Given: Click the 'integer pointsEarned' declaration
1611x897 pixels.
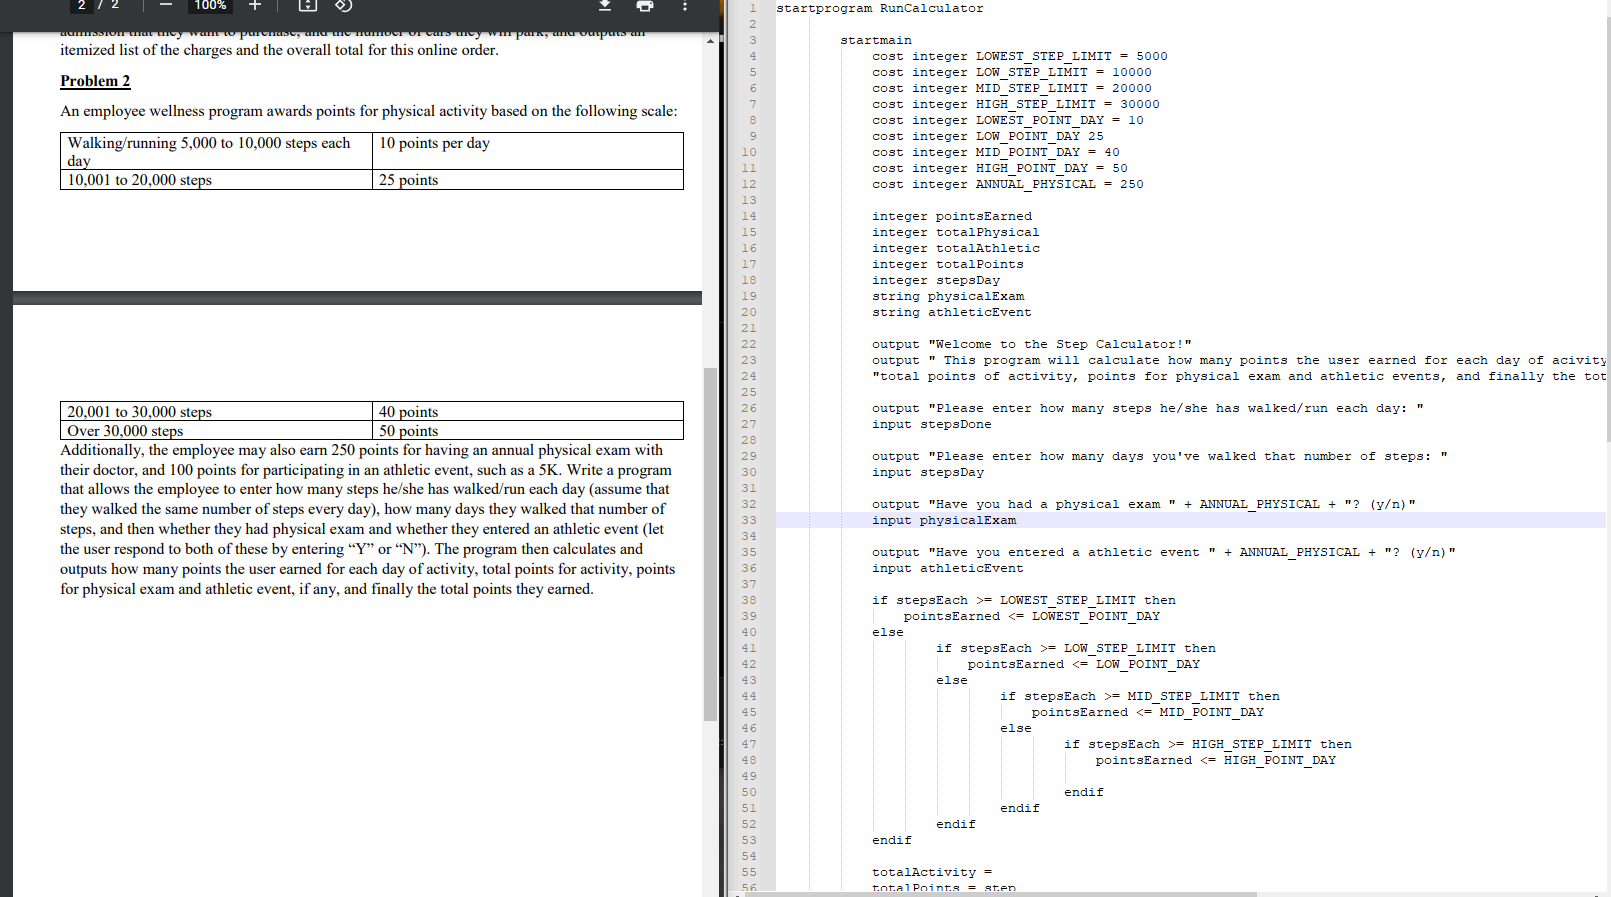Looking at the screenshot, I should 952,216.
